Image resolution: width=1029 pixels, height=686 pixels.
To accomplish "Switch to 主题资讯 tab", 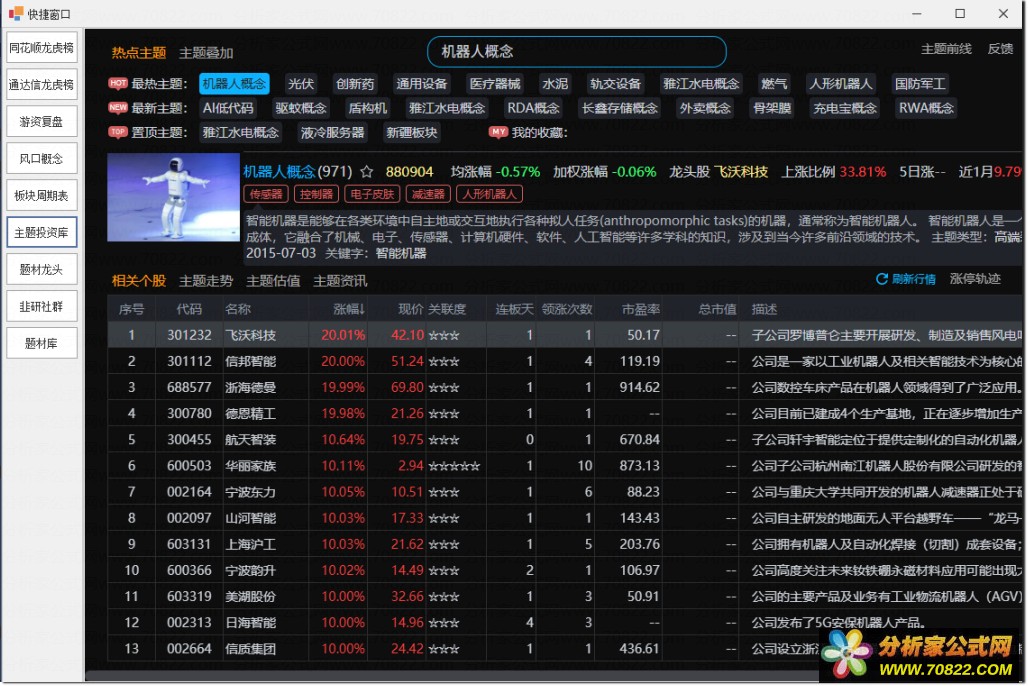I will tap(340, 281).
